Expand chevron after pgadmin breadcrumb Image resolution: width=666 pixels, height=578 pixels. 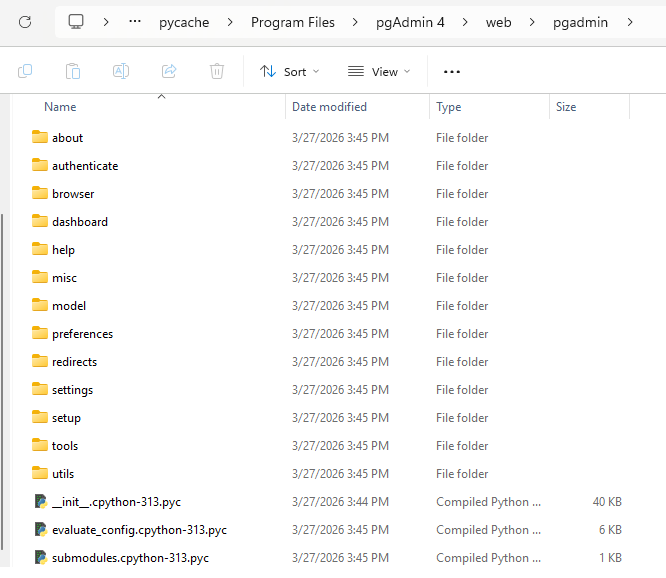pyautogui.click(x=630, y=22)
